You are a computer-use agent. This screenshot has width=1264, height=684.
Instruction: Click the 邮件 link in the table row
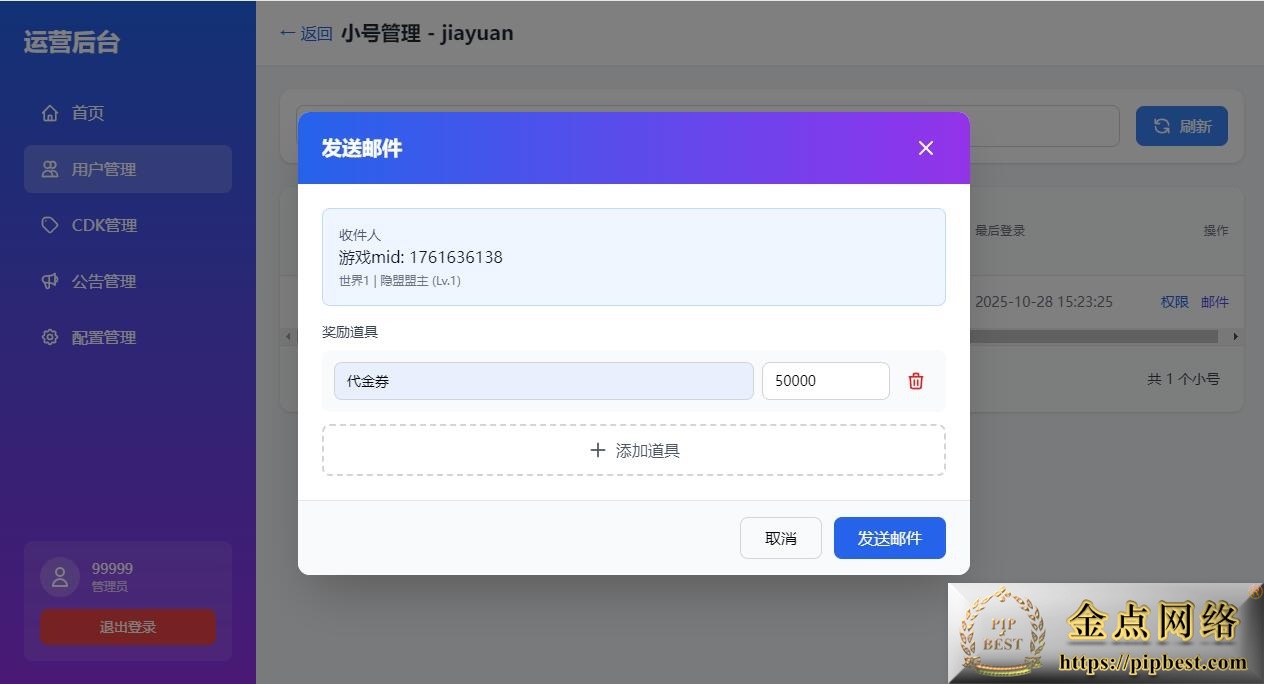point(1215,301)
